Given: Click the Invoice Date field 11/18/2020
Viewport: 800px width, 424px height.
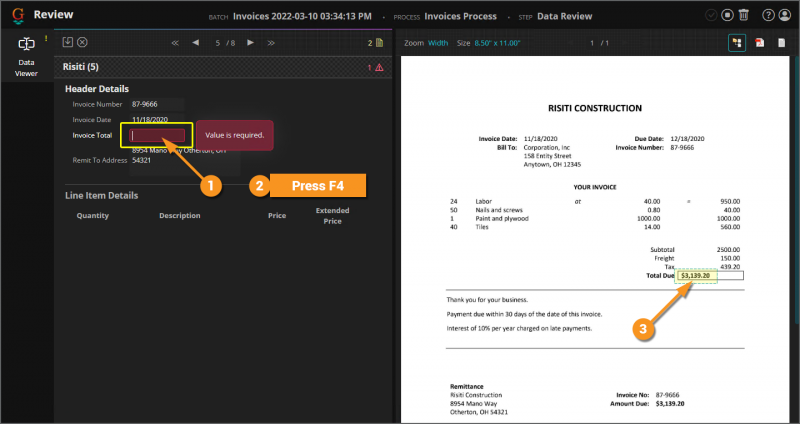Looking at the screenshot, I should tap(157, 119).
